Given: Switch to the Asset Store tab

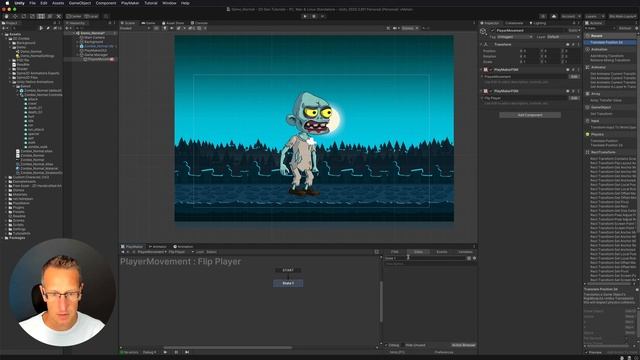Looking at the screenshot, I should coord(173,23).
